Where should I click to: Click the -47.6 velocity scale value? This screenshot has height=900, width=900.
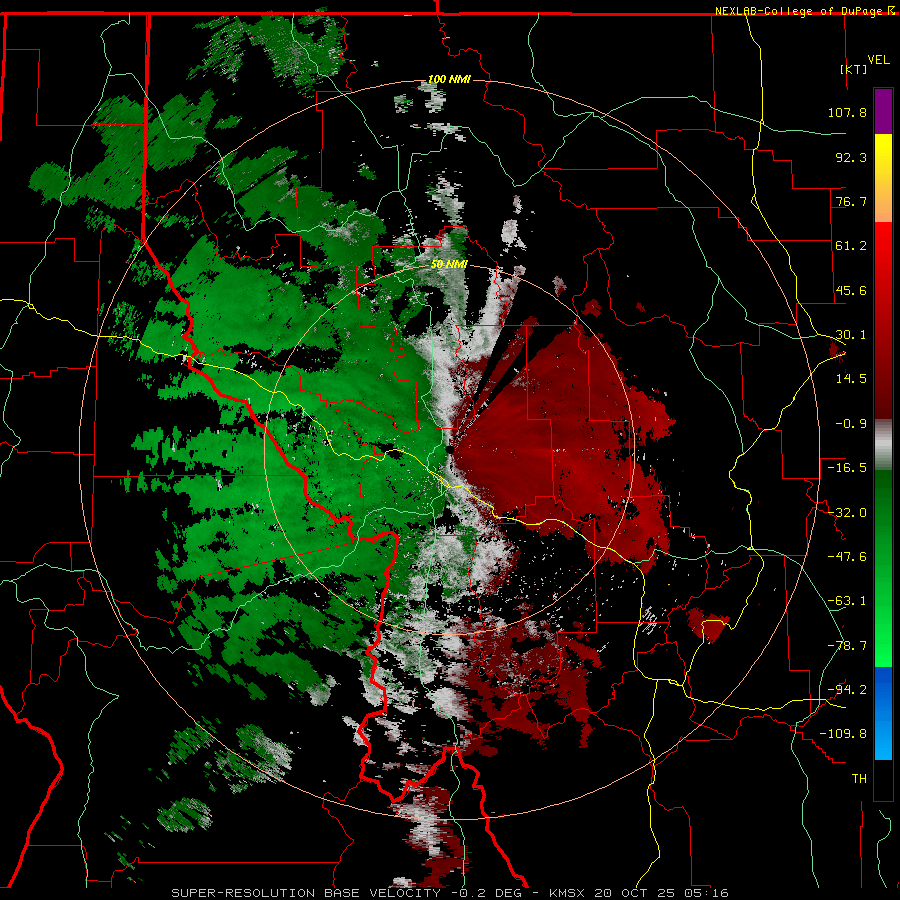point(847,557)
